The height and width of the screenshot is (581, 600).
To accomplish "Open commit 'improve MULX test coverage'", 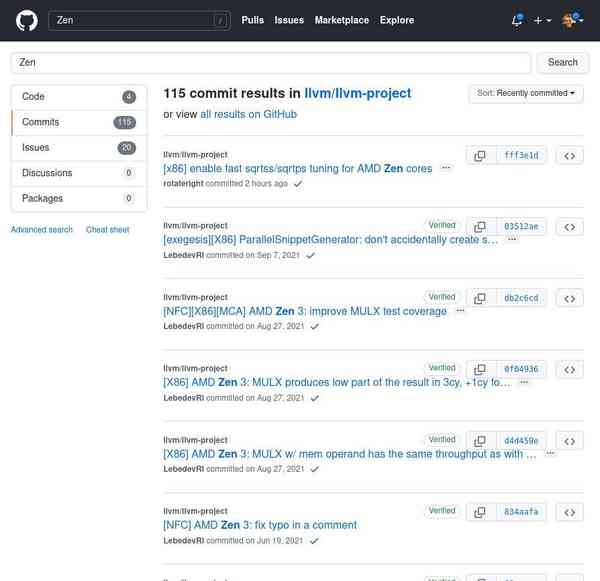I will (x=305, y=311).
